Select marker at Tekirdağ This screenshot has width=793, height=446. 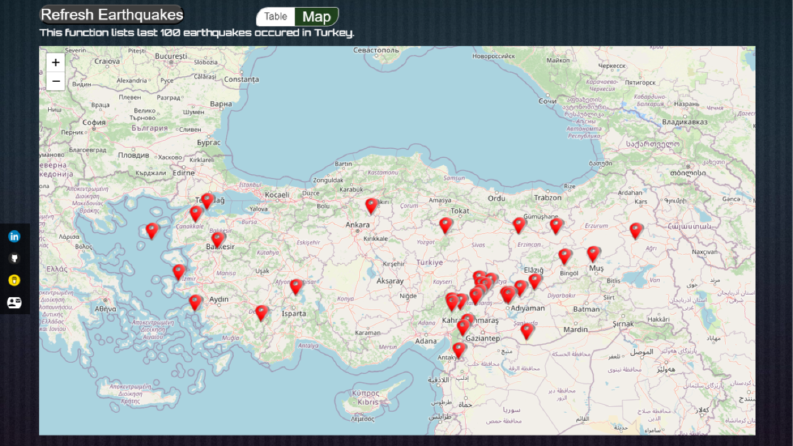click(x=207, y=200)
